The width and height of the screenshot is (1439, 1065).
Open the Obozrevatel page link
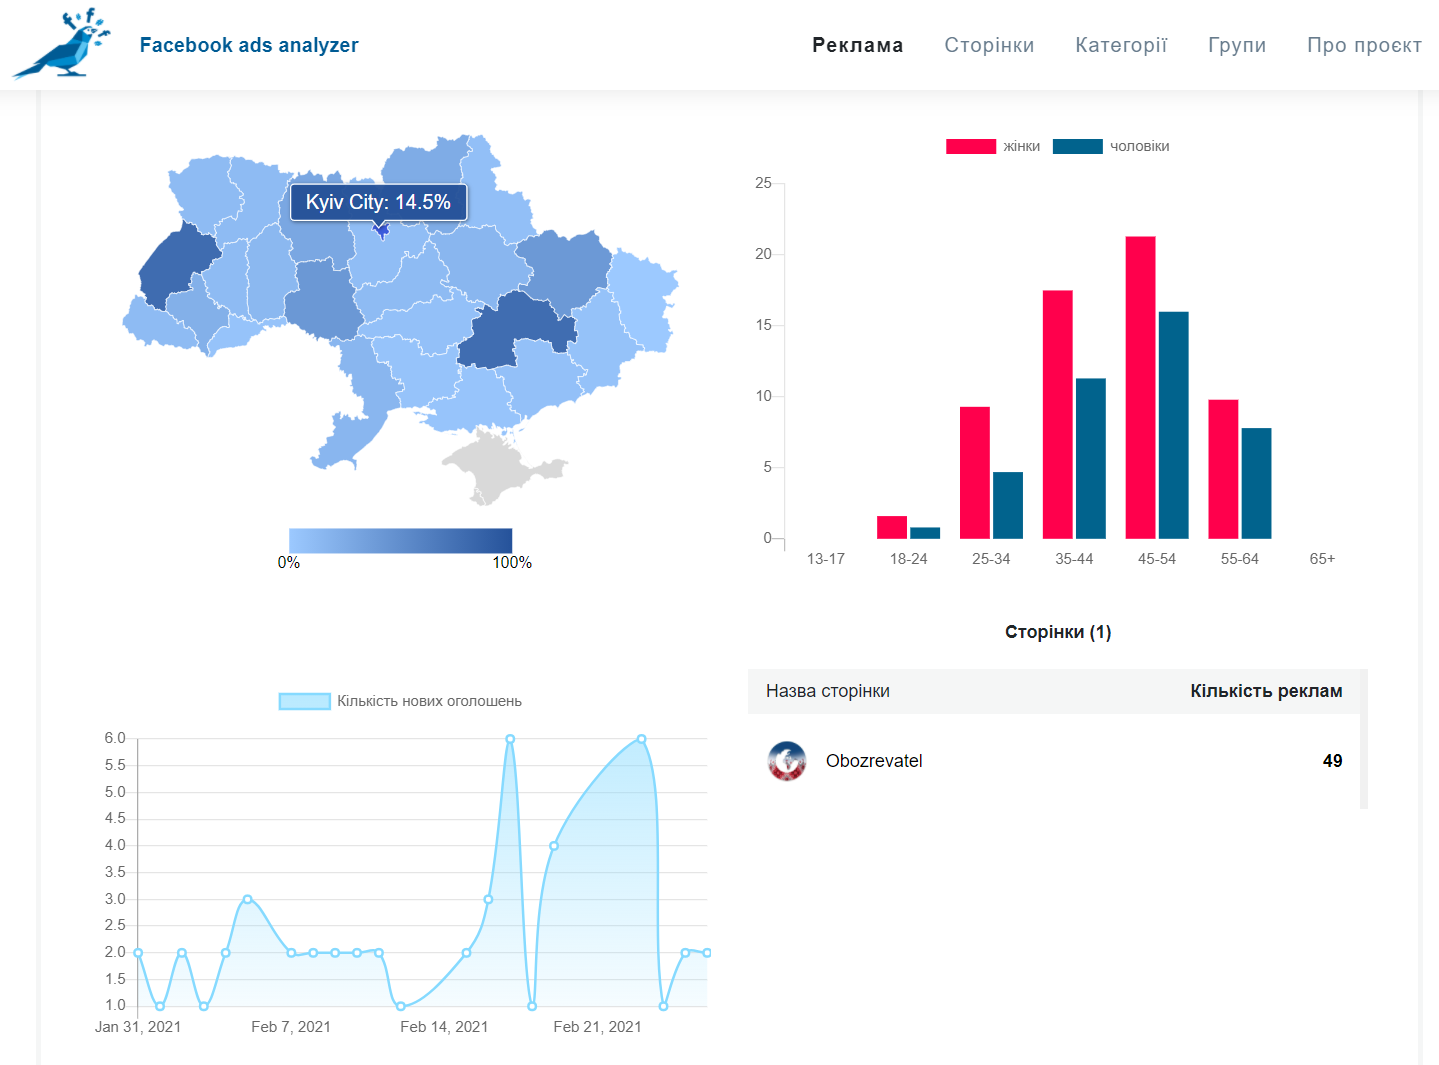[x=874, y=761]
